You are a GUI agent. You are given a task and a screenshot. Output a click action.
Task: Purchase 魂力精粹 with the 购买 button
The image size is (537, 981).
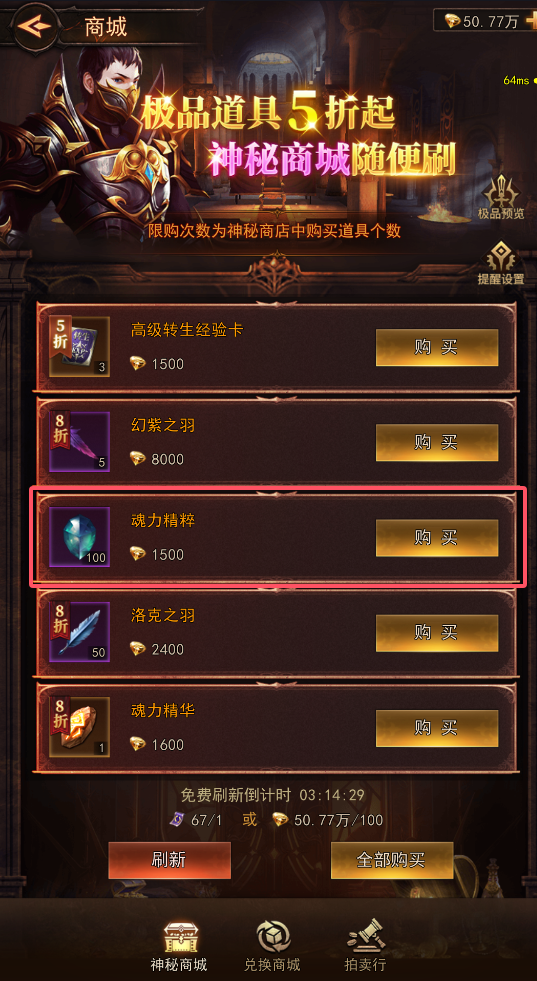point(437,537)
